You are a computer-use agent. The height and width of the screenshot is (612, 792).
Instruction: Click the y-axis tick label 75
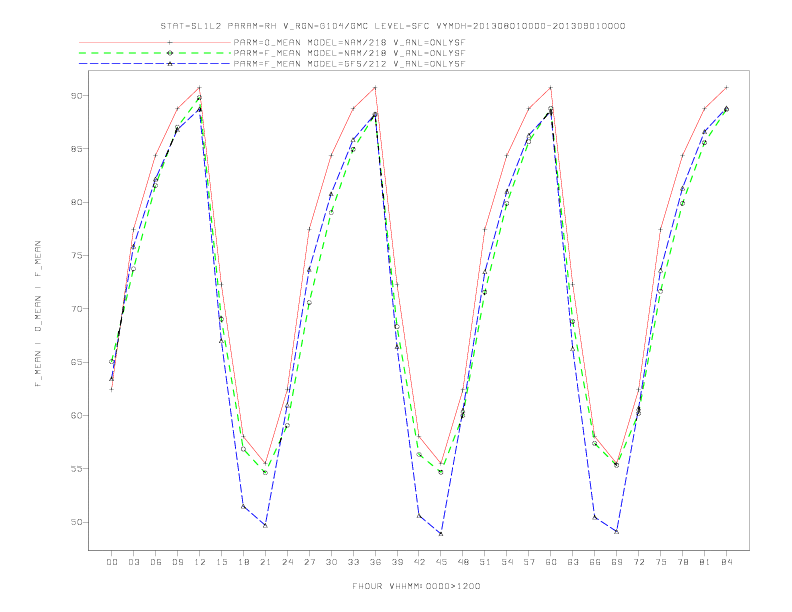(76, 256)
